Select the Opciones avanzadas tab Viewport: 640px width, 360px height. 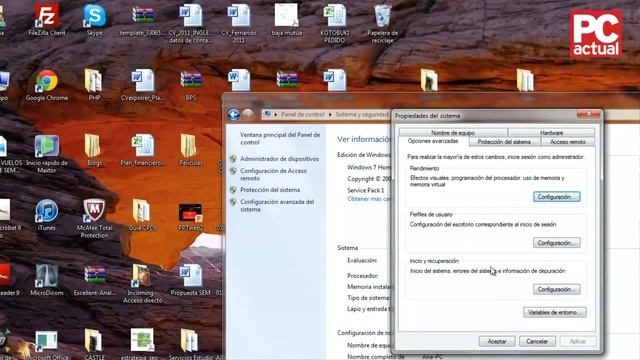[x=433, y=141]
